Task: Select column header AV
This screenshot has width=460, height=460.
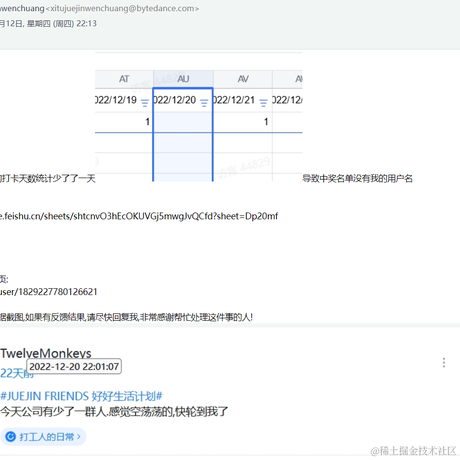Action: click(243, 79)
